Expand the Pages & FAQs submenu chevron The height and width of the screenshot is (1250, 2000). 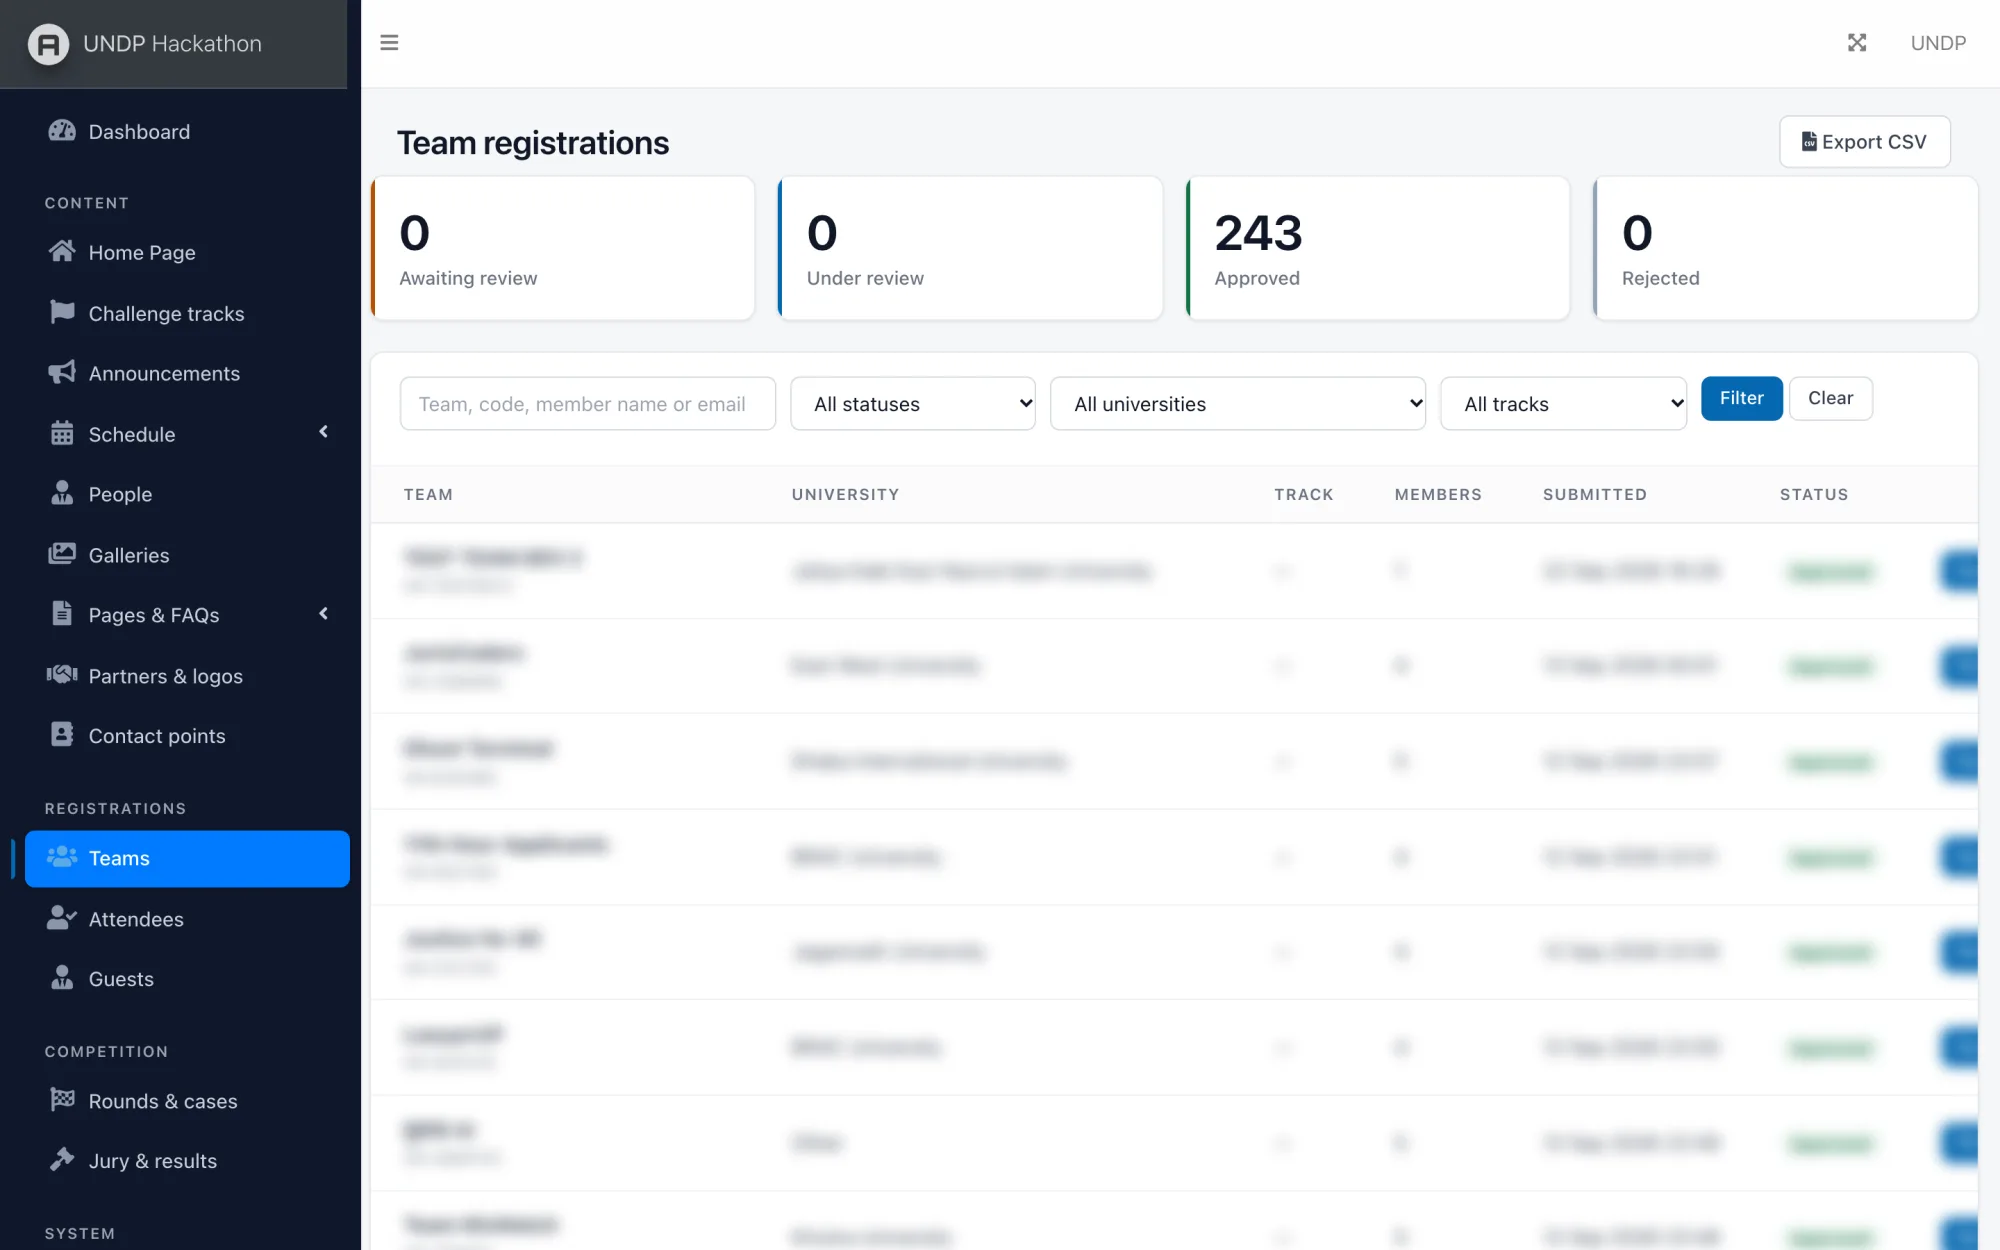[323, 614]
